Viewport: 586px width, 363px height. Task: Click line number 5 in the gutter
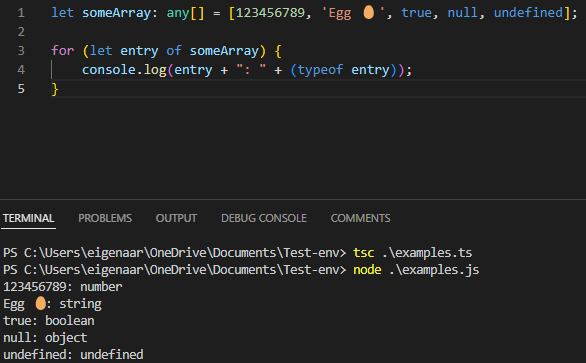(21, 89)
